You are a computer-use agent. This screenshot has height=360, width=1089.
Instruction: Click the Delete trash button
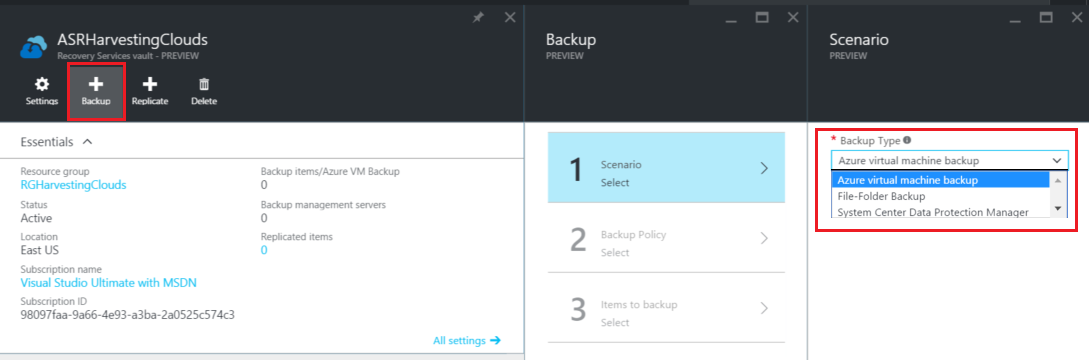click(x=204, y=92)
